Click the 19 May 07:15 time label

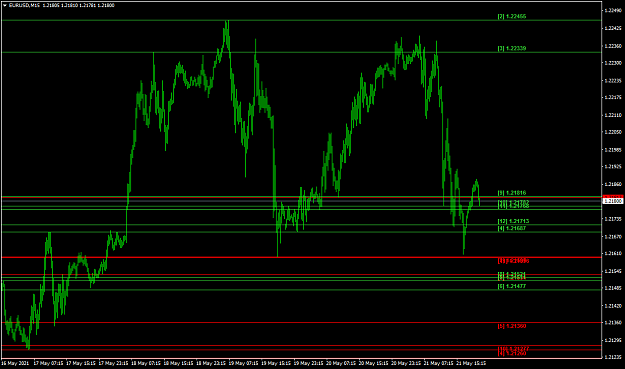point(244,363)
